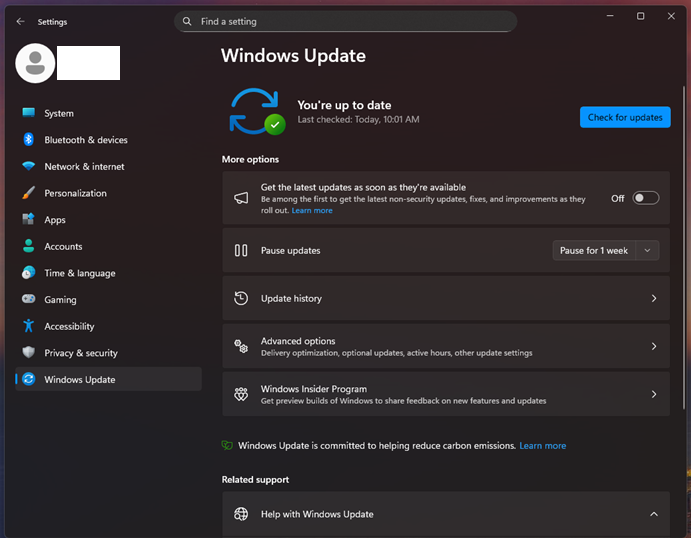Open Update history via its chevron

click(x=654, y=298)
